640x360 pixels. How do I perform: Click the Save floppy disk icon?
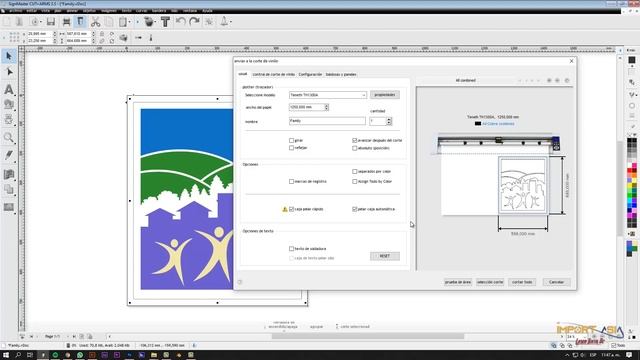[x=51, y=22]
